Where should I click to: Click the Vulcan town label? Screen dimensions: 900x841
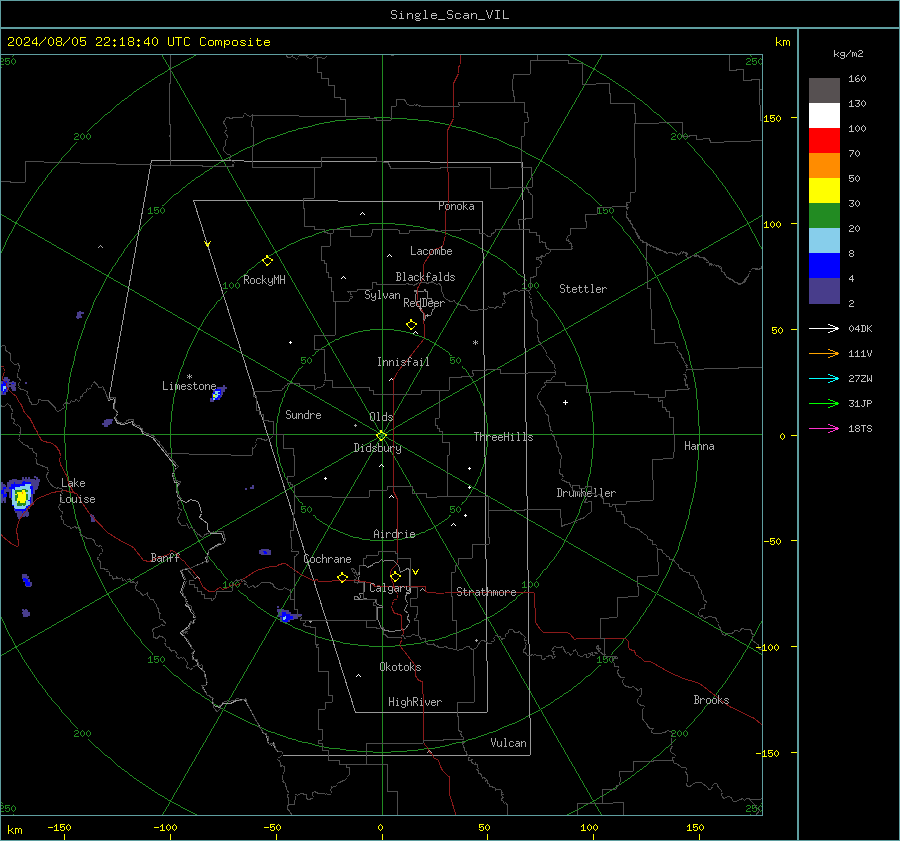(508, 743)
